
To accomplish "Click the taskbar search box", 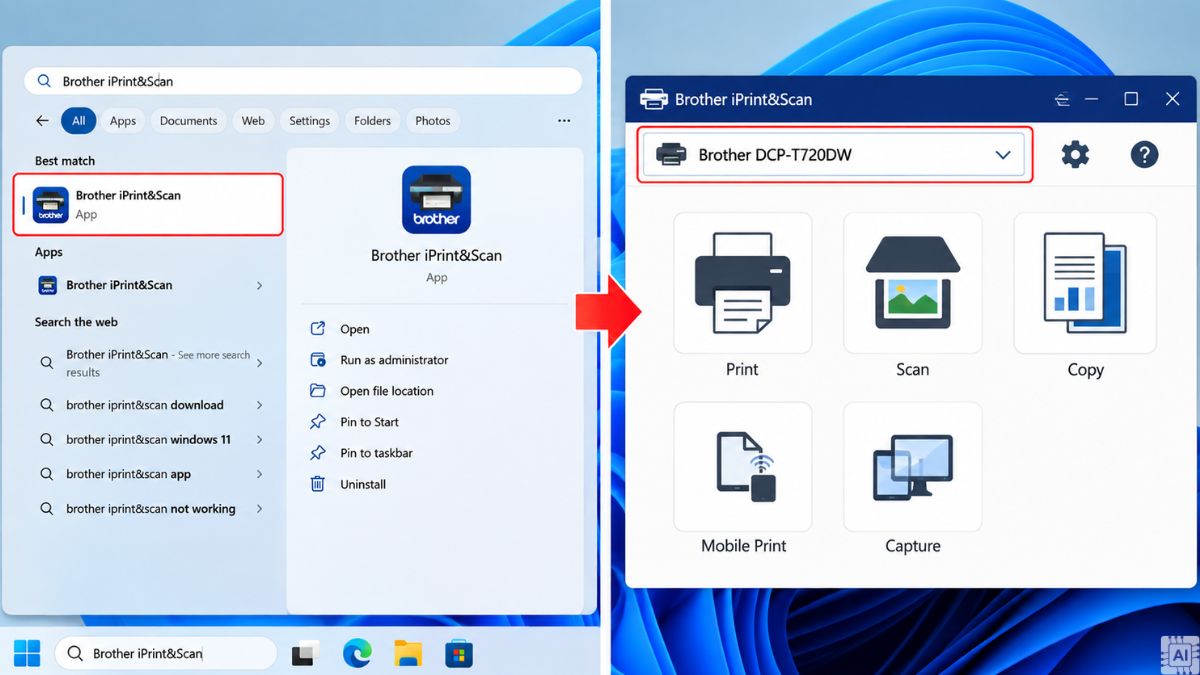I will click(x=165, y=654).
